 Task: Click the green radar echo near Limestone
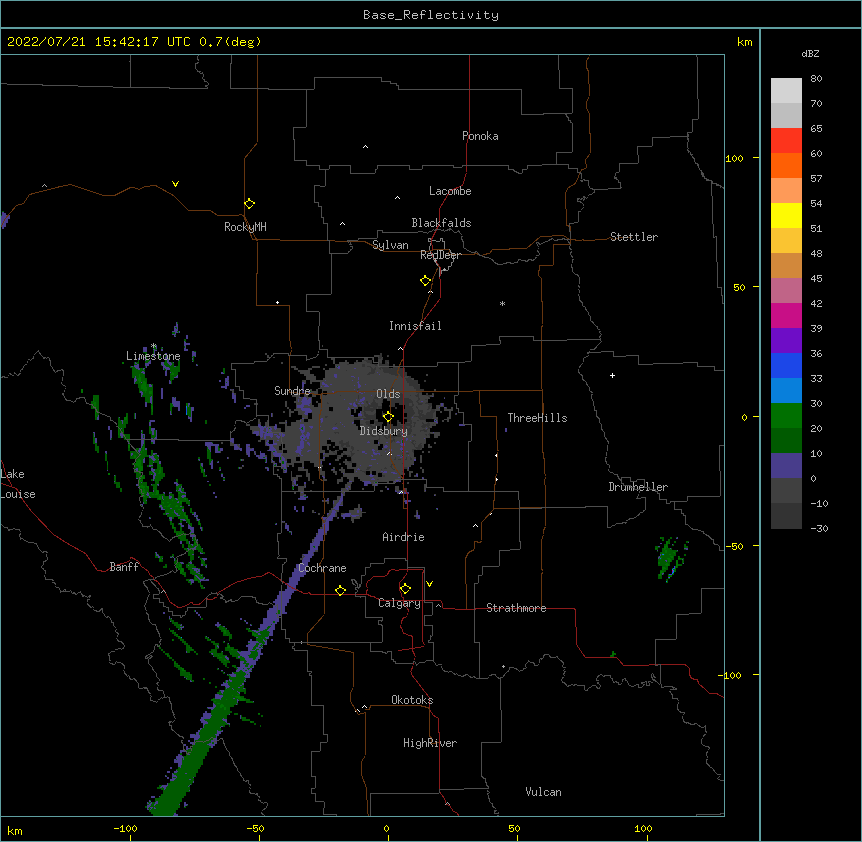tap(144, 385)
